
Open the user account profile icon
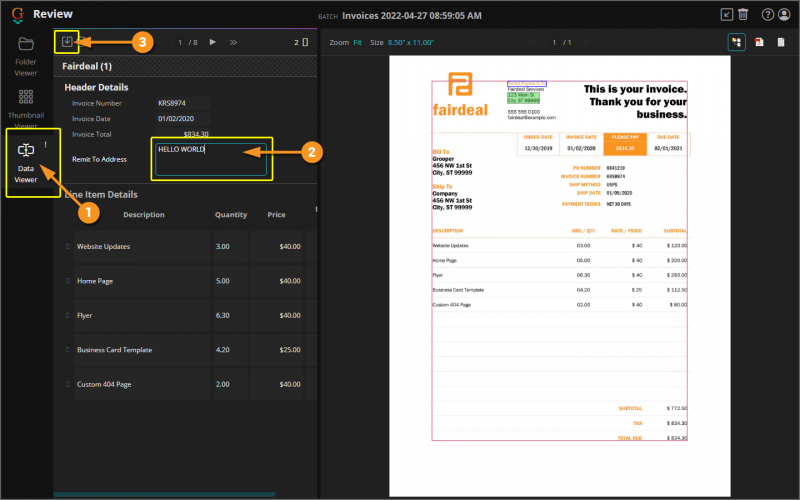(785, 15)
